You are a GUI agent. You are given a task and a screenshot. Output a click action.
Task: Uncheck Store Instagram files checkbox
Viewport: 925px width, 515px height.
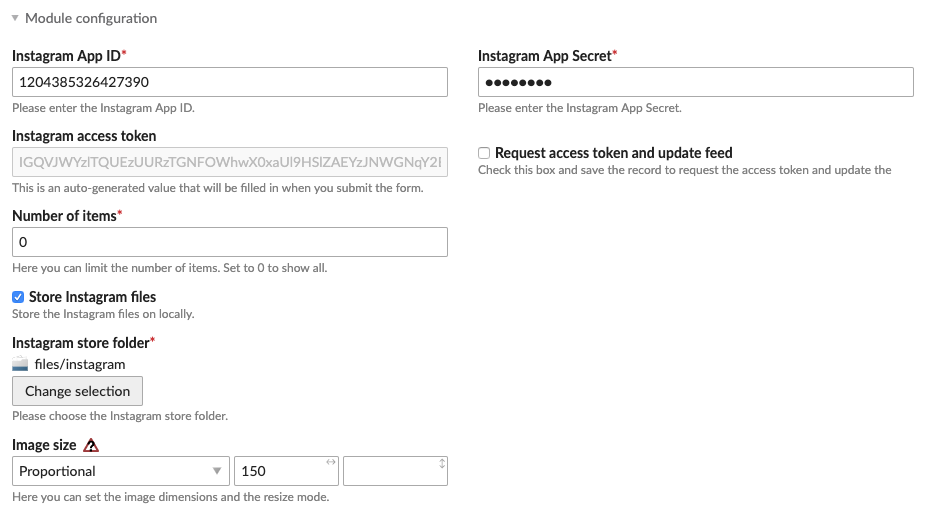tap(18, 297)
